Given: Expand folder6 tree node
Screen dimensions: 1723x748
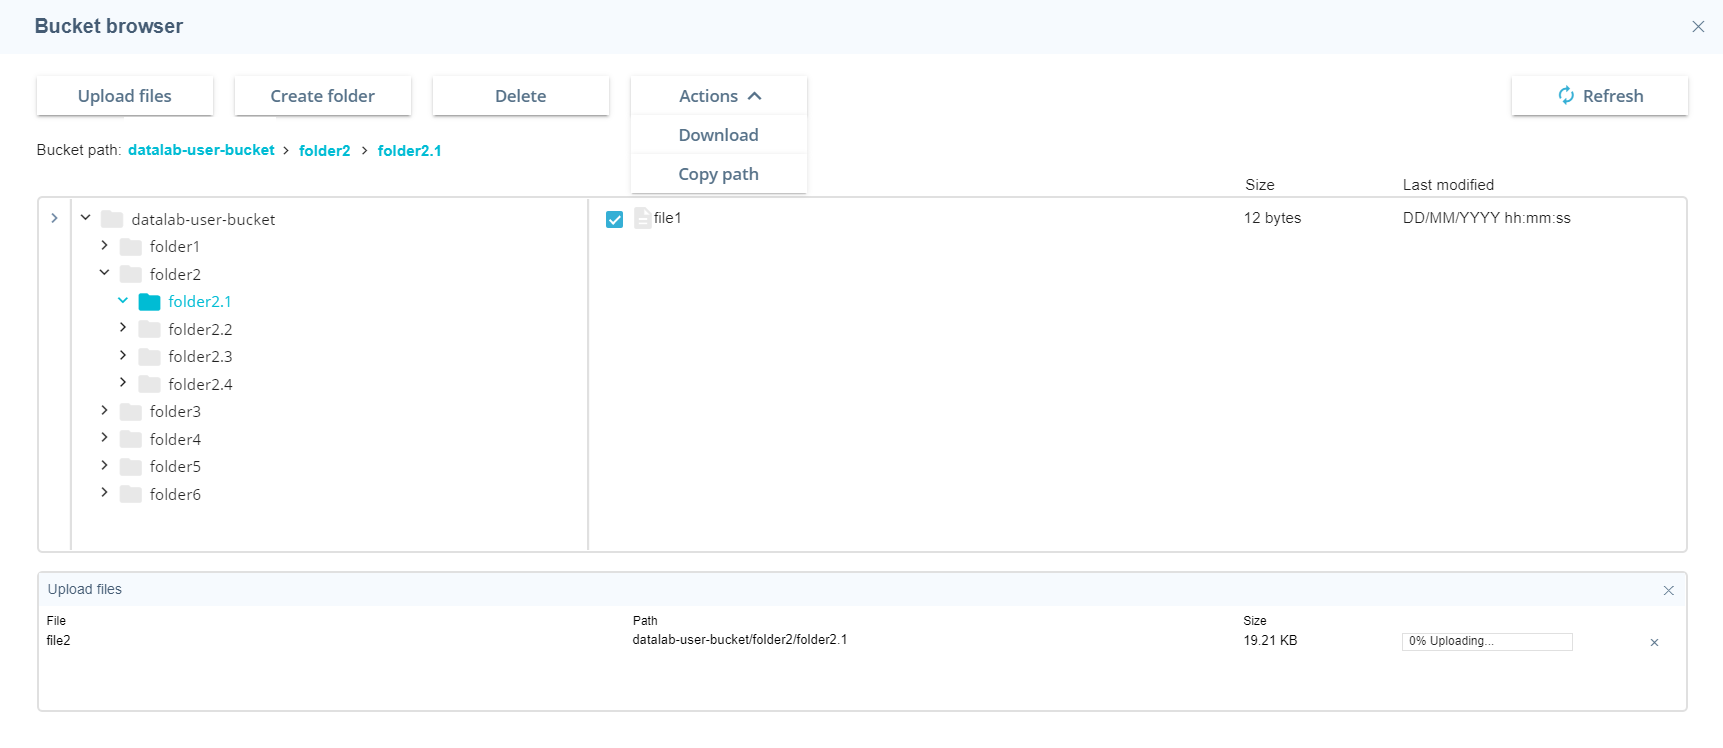Looking at the screenshot, I should (104, 492).
